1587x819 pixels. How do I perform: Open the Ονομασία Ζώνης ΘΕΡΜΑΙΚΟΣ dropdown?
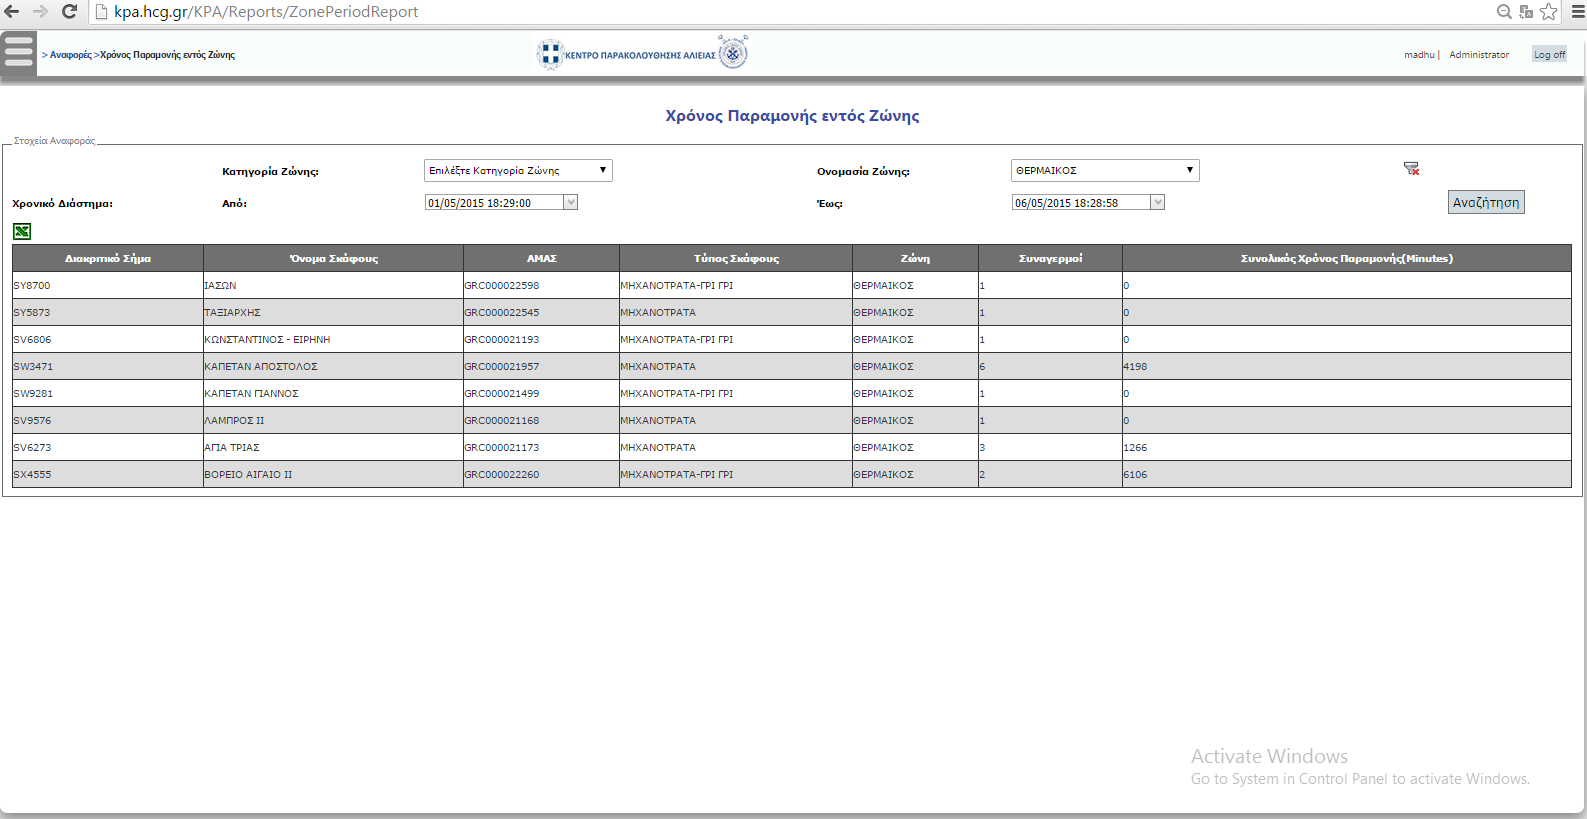coord(1105,170)
